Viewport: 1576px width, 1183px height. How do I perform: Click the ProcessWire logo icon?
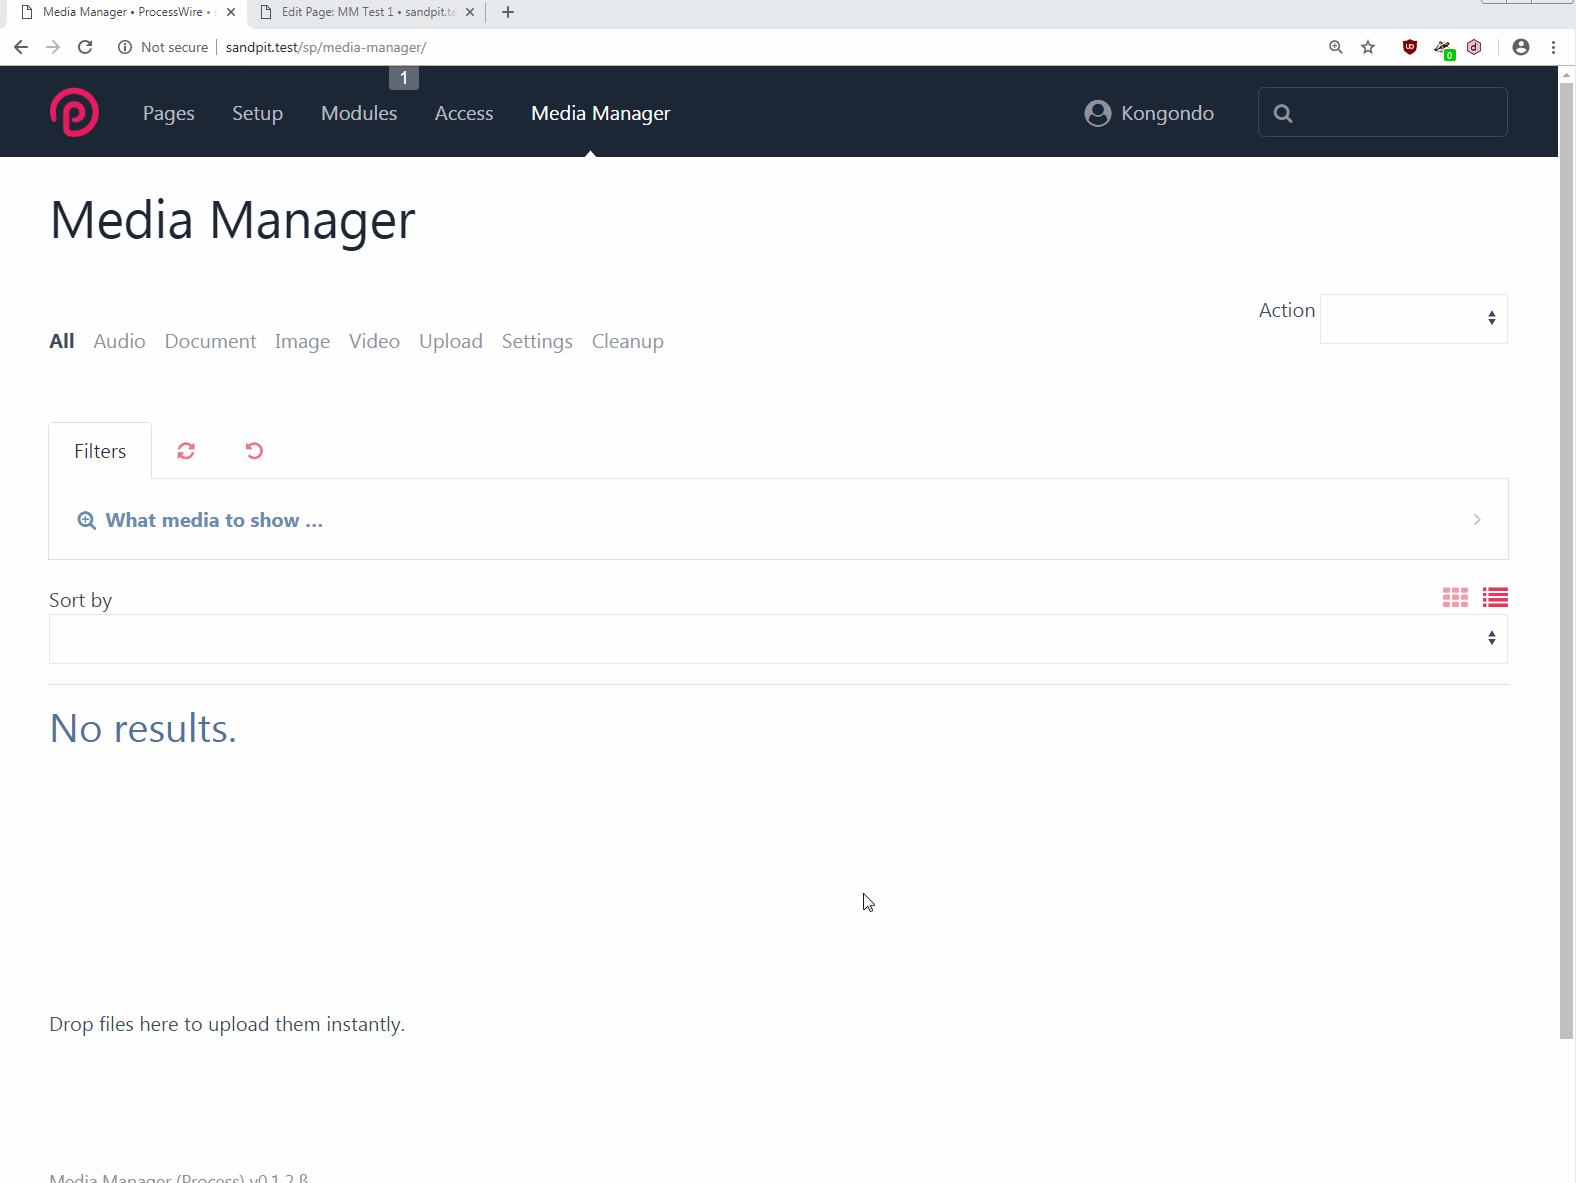[74, 112]
